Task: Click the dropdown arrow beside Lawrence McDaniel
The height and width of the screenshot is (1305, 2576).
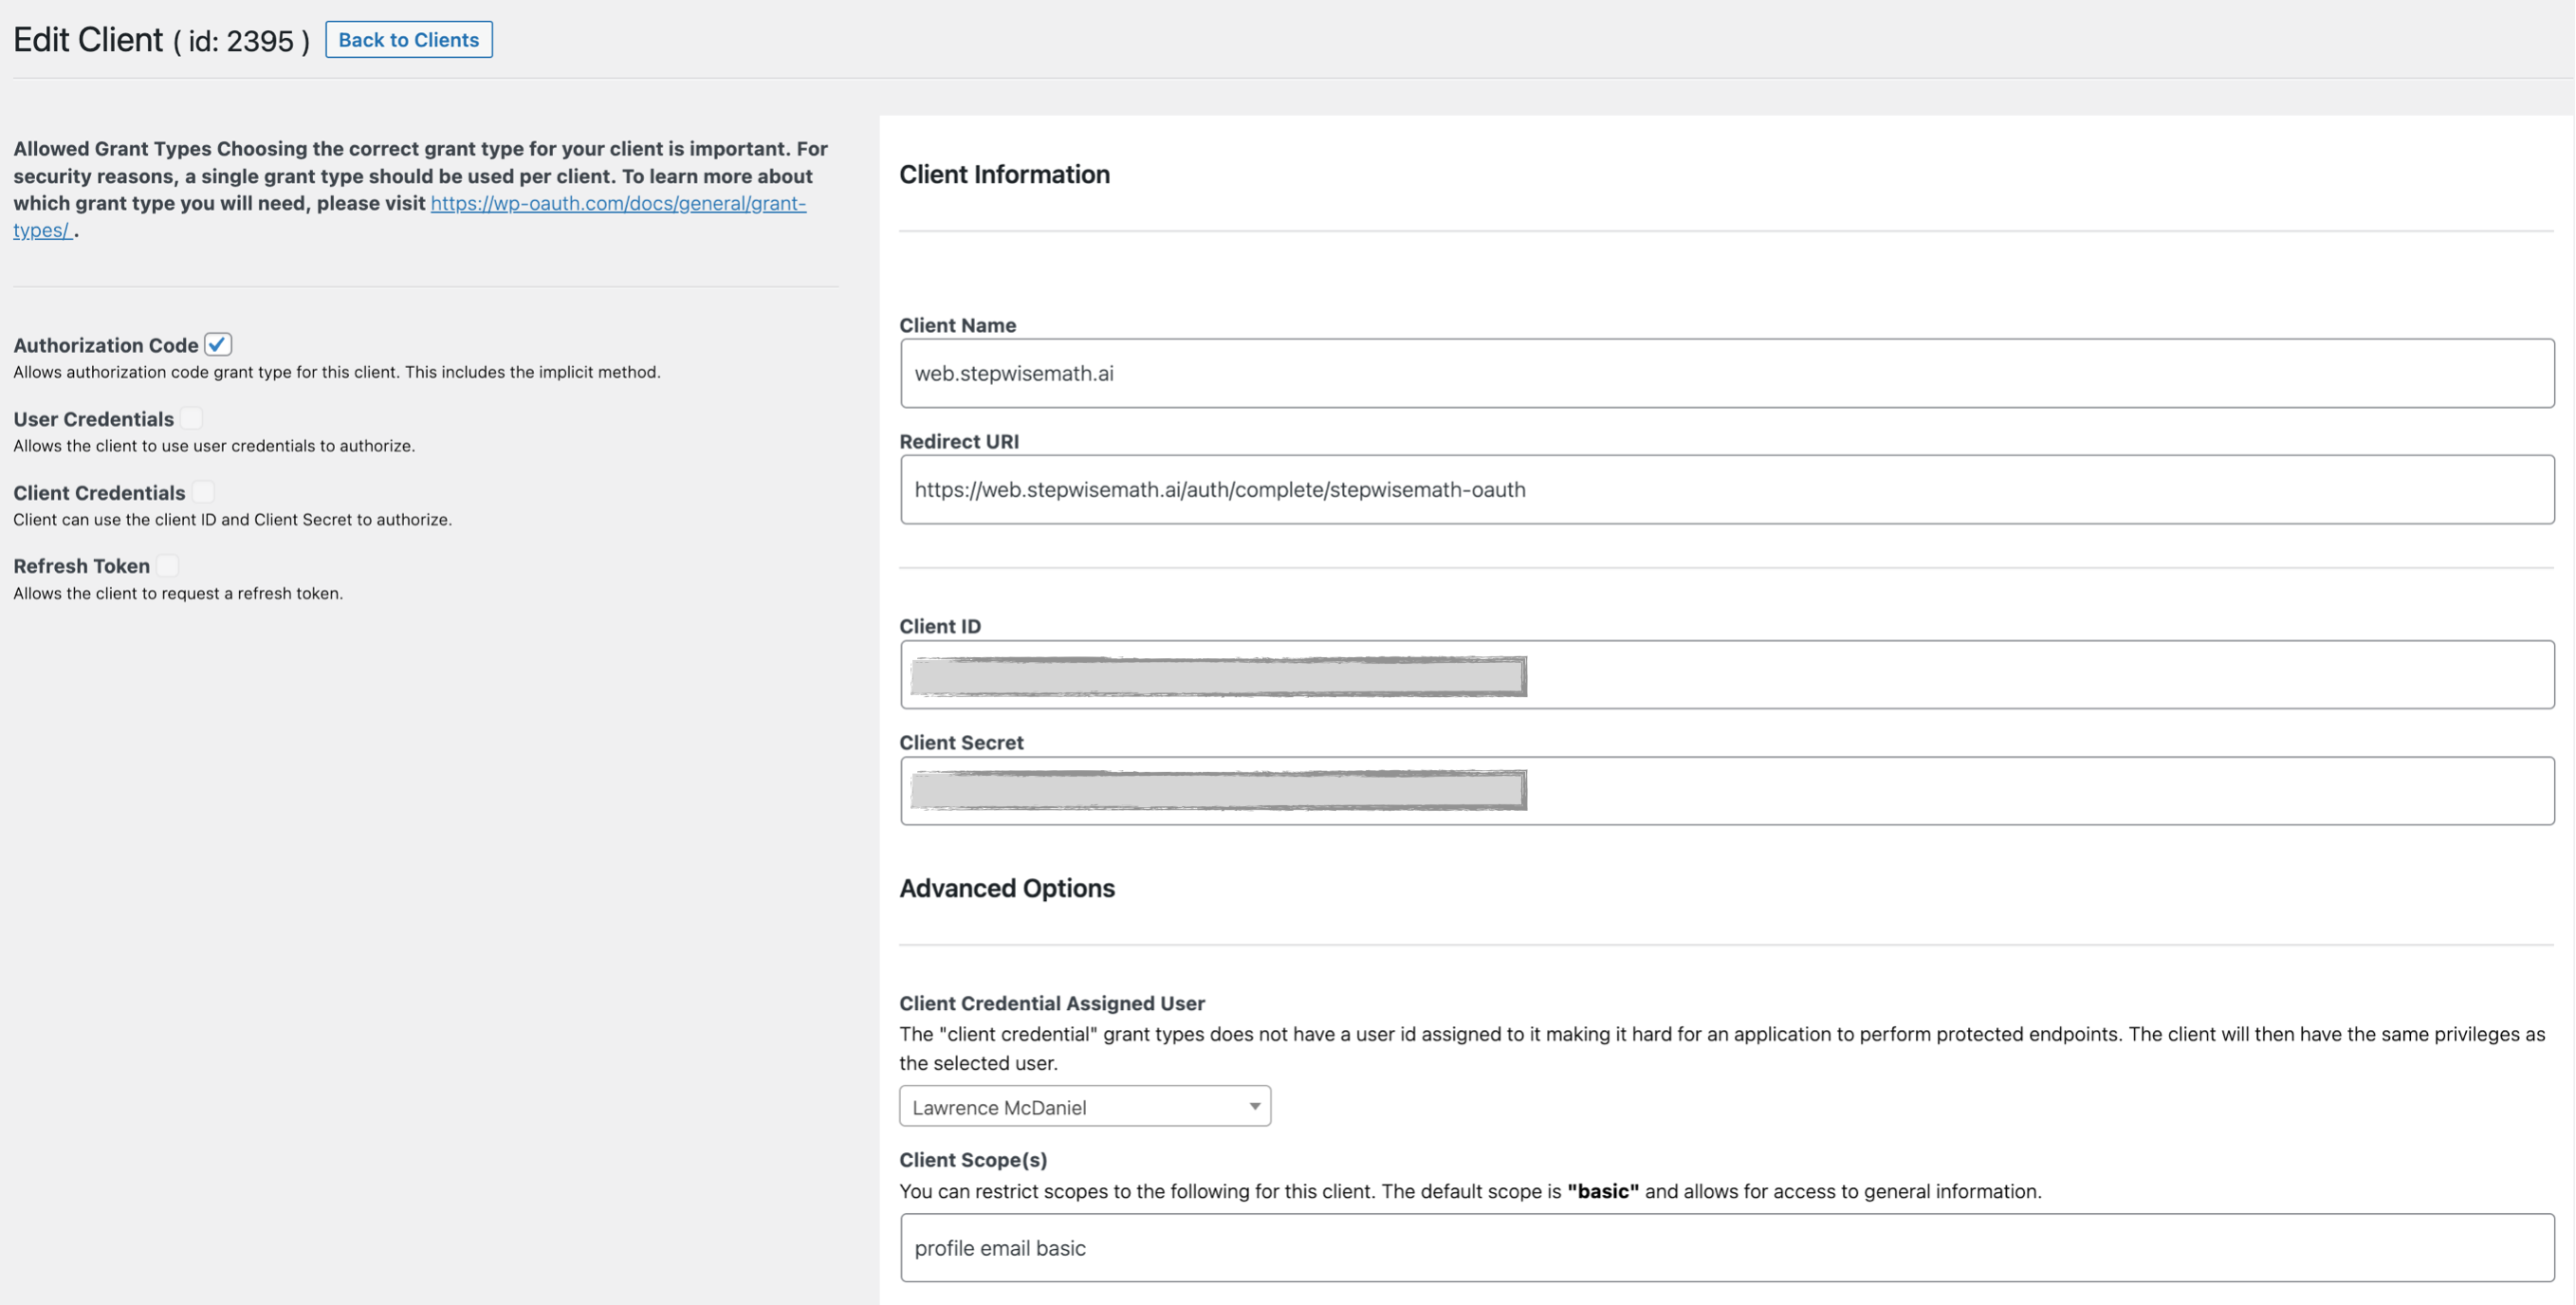Action: [x=1255, y=1106]
